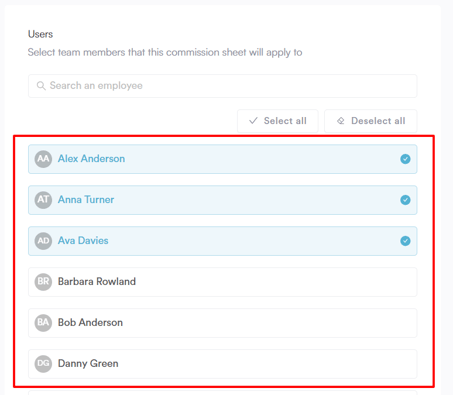Deselect Alex Anderson row
Screen dimensions: 453x395
point(222,159)
